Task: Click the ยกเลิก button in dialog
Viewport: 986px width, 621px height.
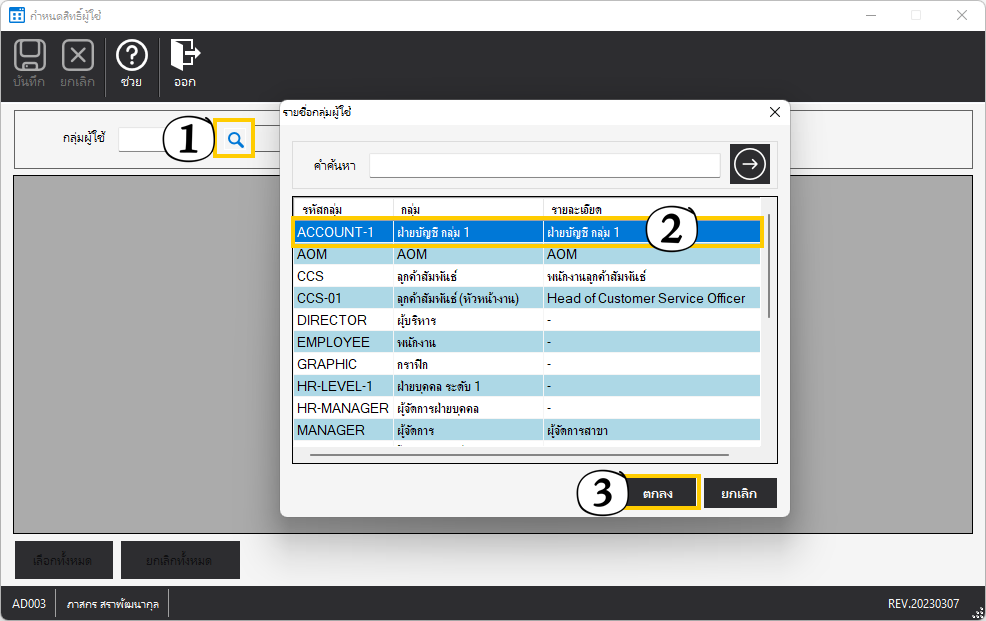Action: tap(740, 494)
